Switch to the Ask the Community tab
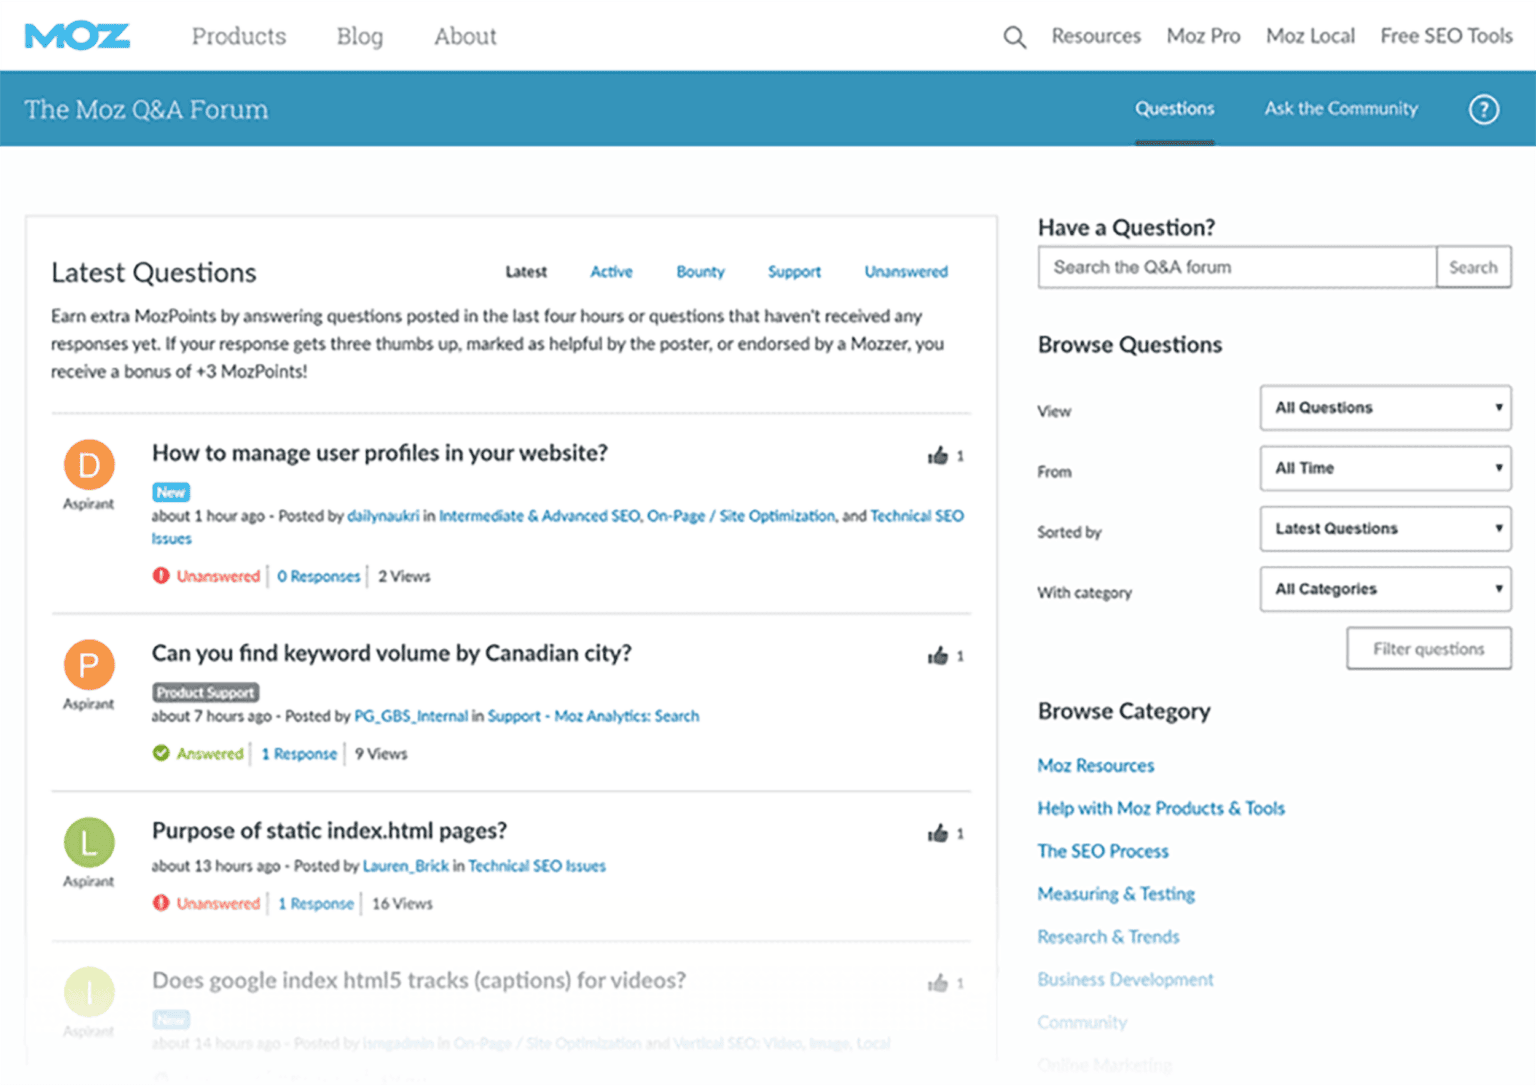The height and width of the screenshot is (1086, 1536). (x=1340, y=108)
